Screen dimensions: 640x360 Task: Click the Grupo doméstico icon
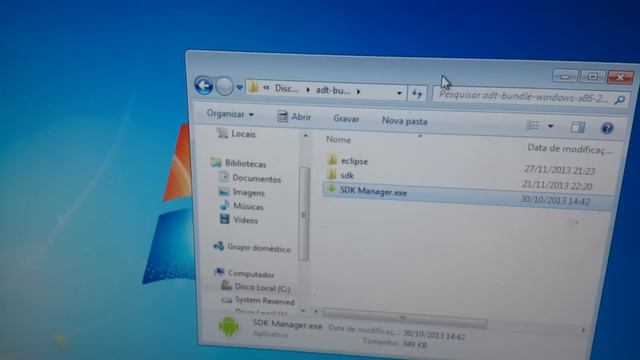[x=219, y=246]
